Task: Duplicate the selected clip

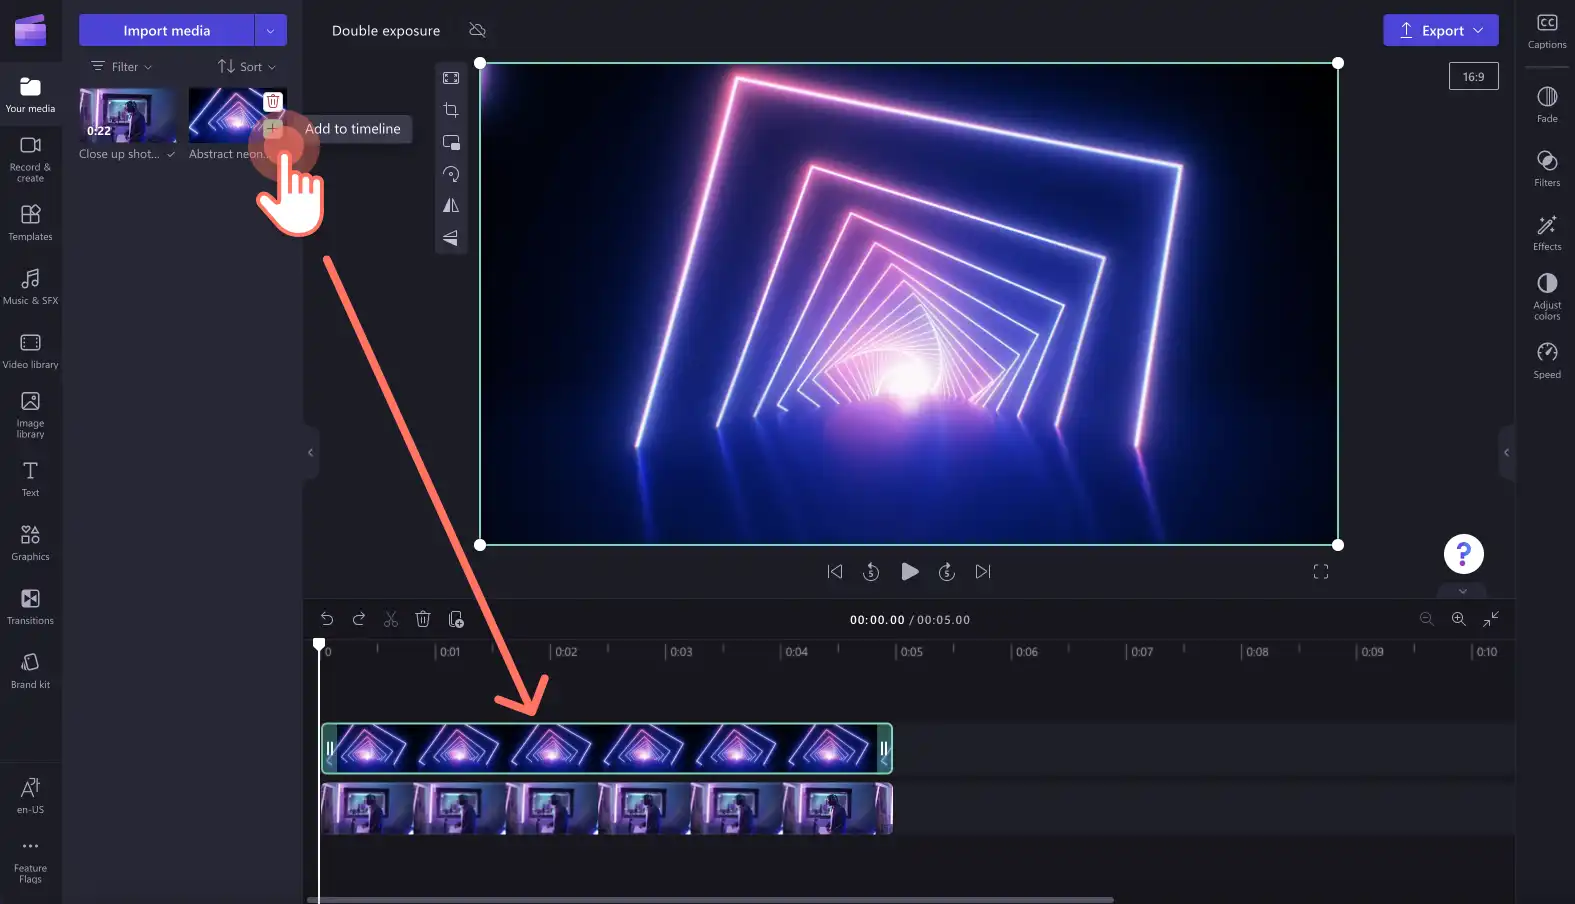Action: (456, 620)
